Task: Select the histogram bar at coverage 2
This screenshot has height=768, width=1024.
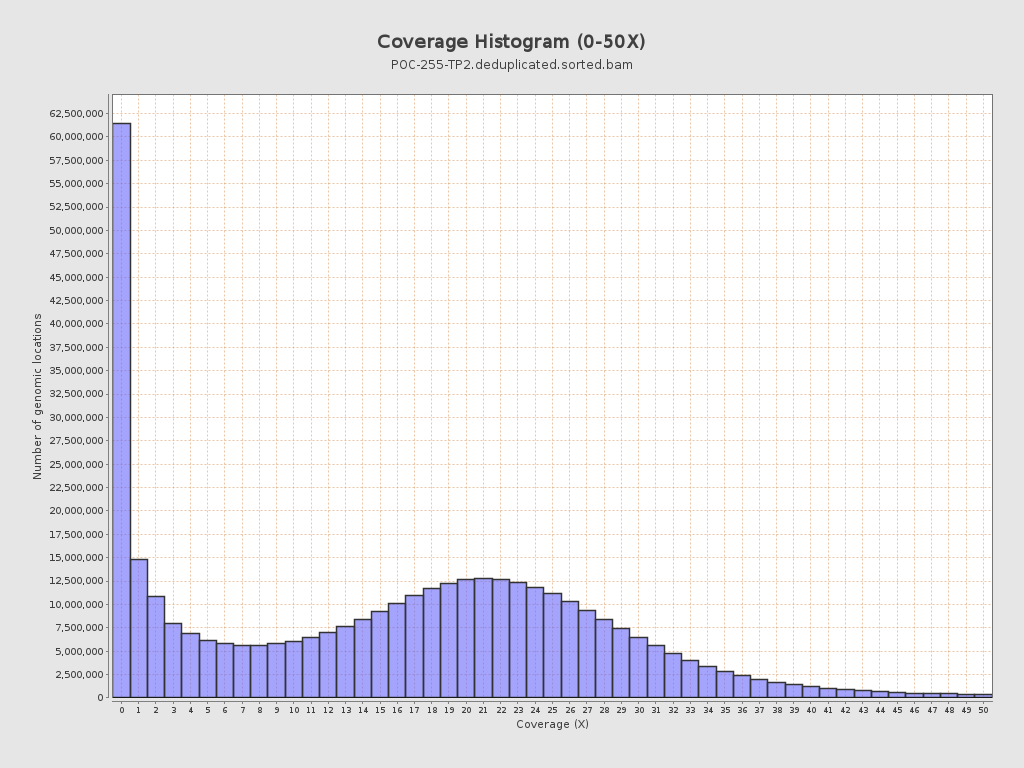Action: pyautogui.click(x=156, y=647)
